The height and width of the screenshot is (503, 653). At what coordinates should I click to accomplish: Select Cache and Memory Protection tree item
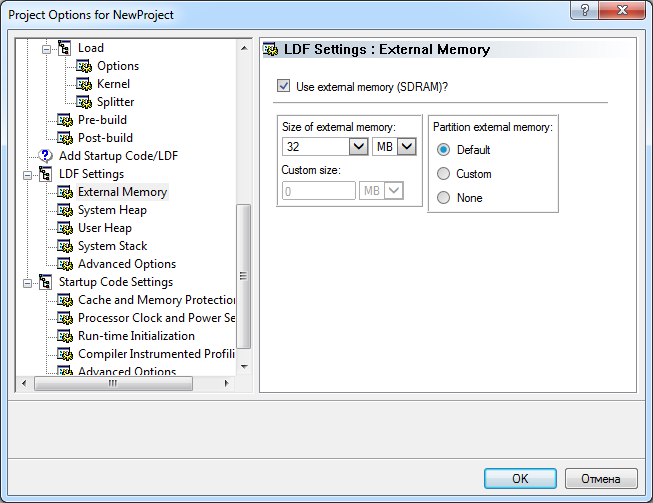pos(156,300)
